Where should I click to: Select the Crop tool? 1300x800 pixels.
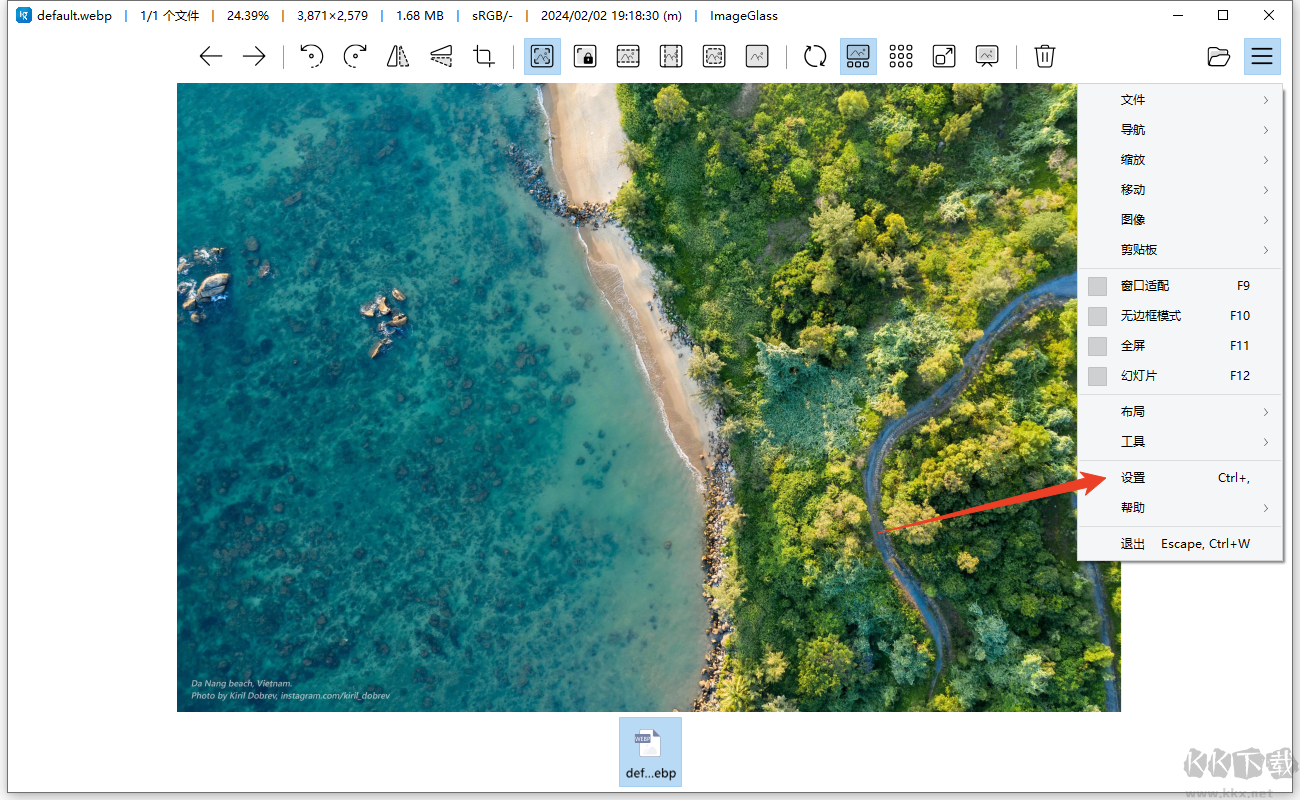coord(484,56)
